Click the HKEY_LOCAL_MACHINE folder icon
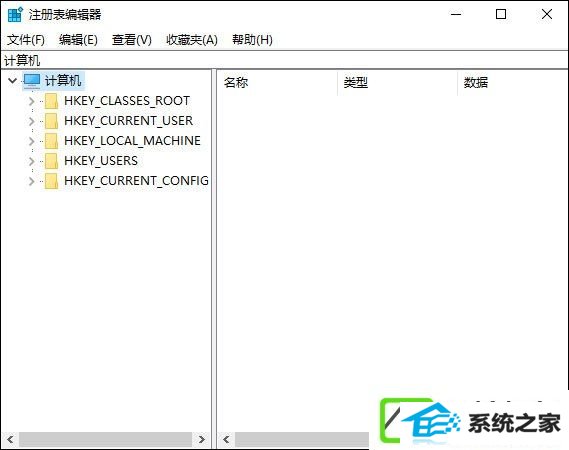The width and height of the screenshot is (569, 450). click(x=52, y=141)
